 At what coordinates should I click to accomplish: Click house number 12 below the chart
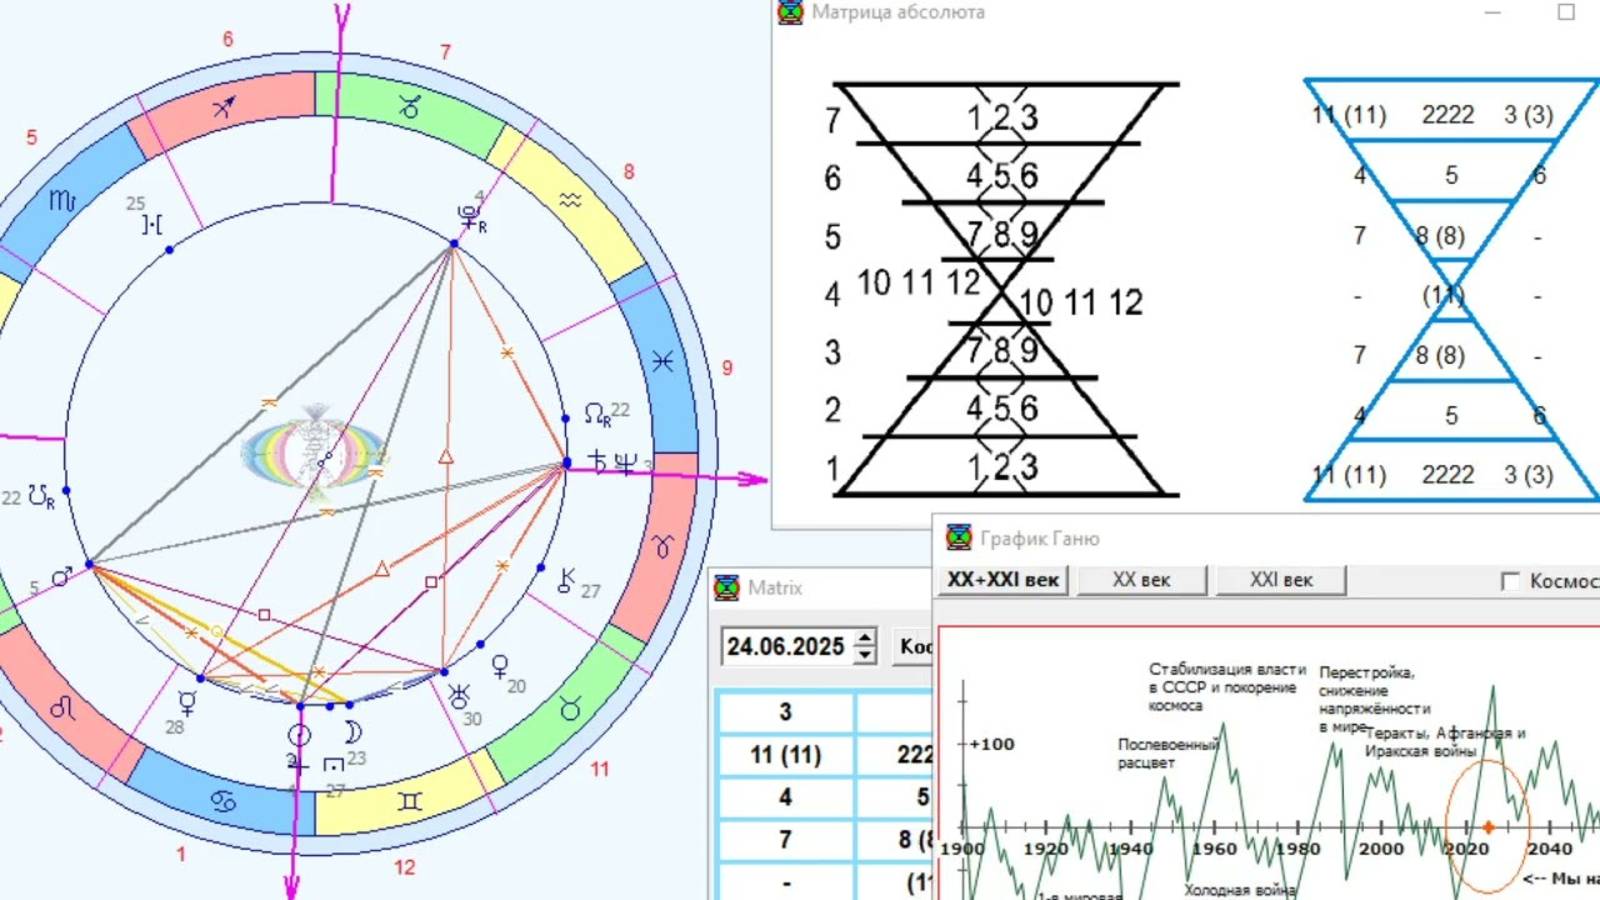pos(404,867)
